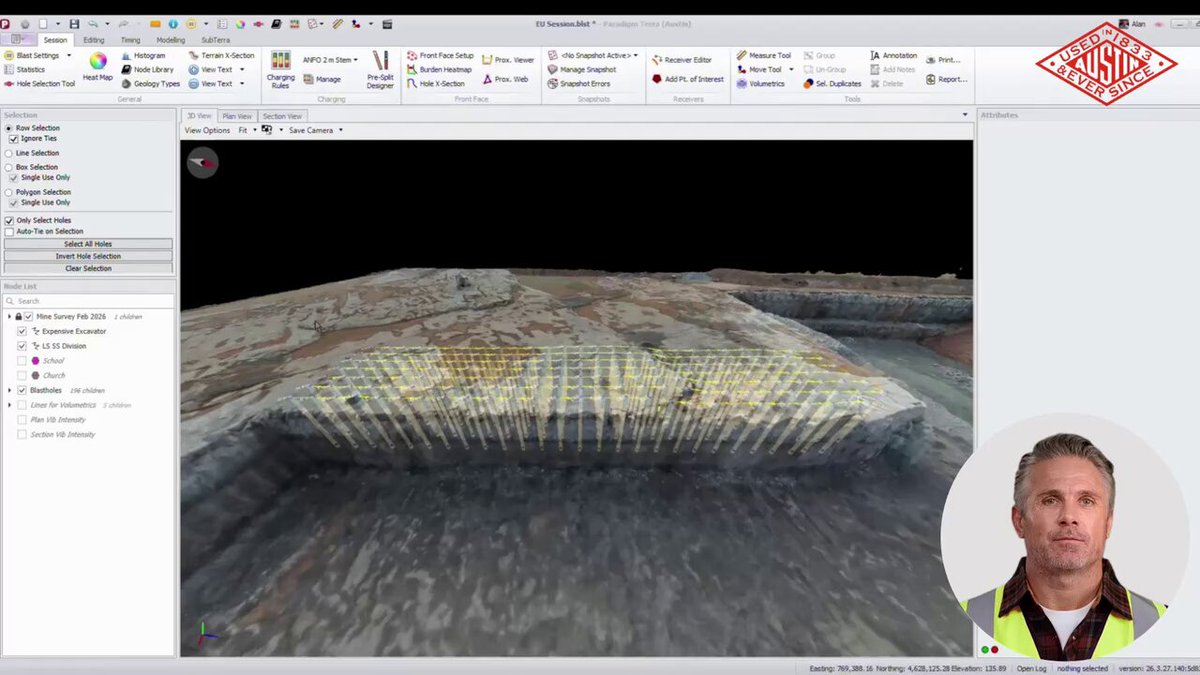Launch the Pre-Split Designer
Viewport: 1200px width, 675px height.
point(380,70)
